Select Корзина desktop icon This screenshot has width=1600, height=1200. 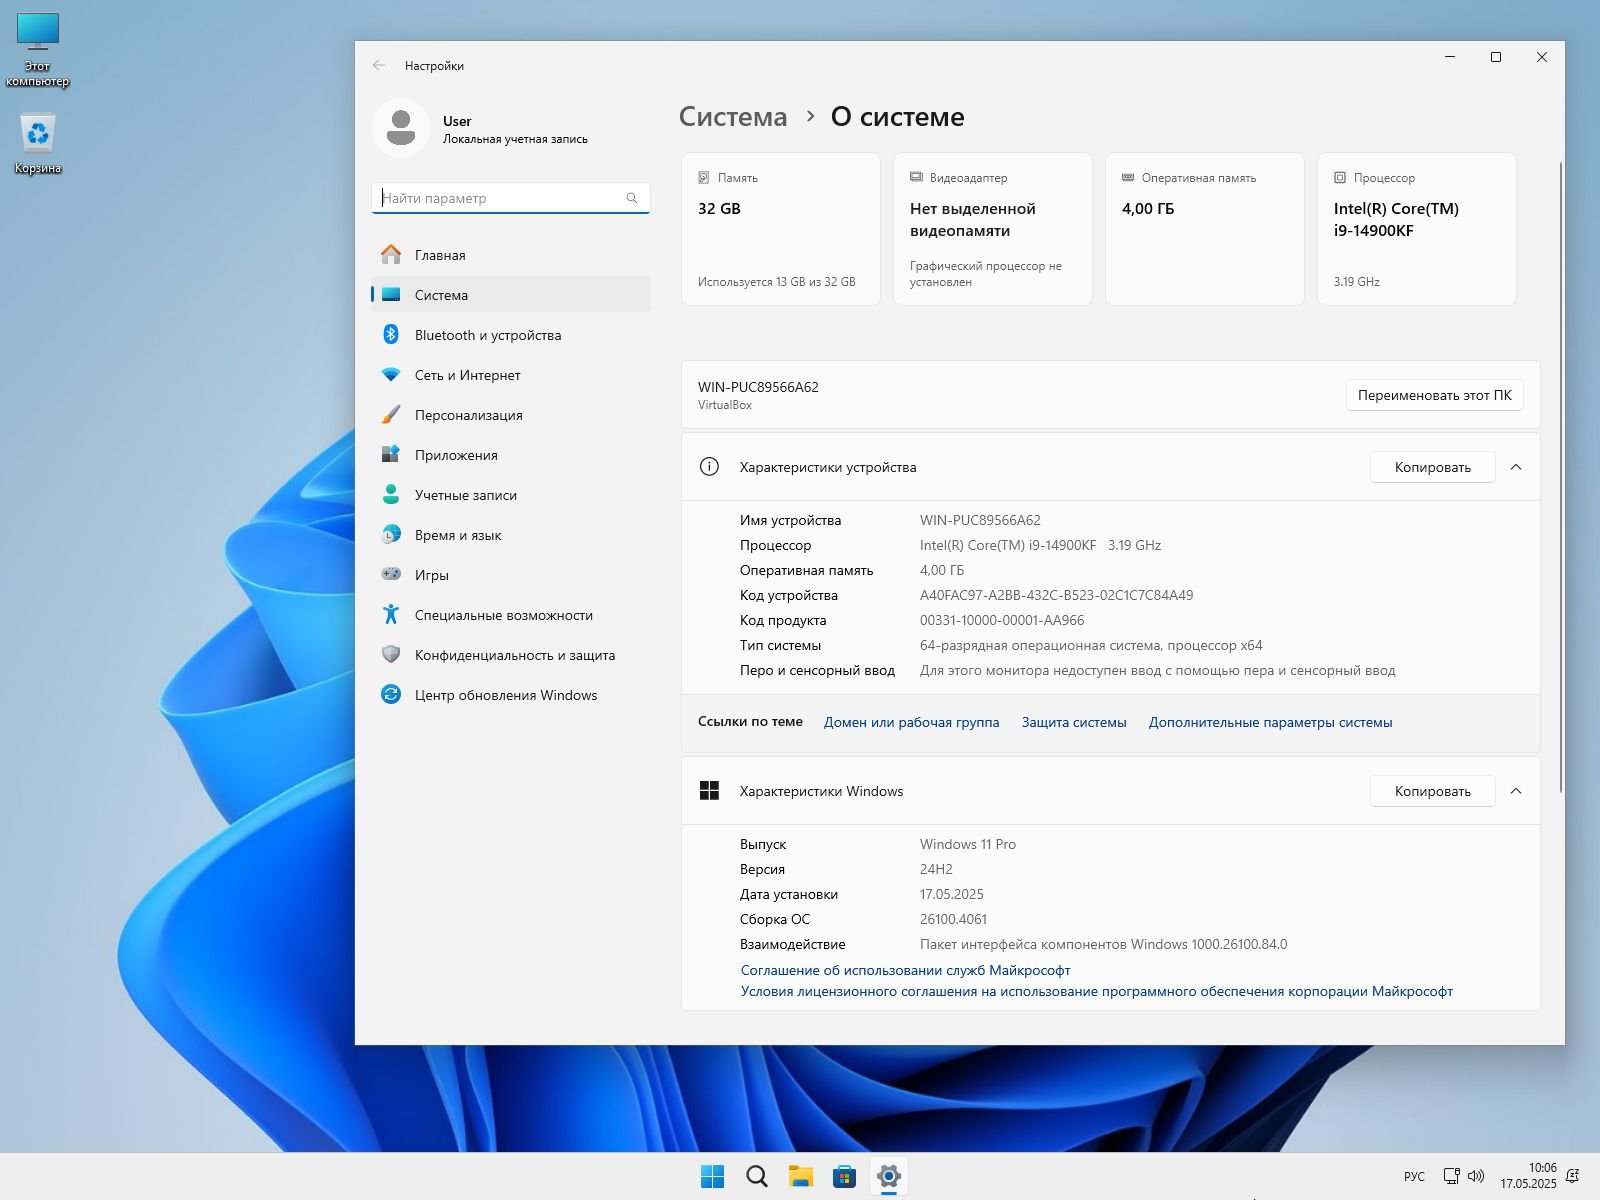(38, 144)
